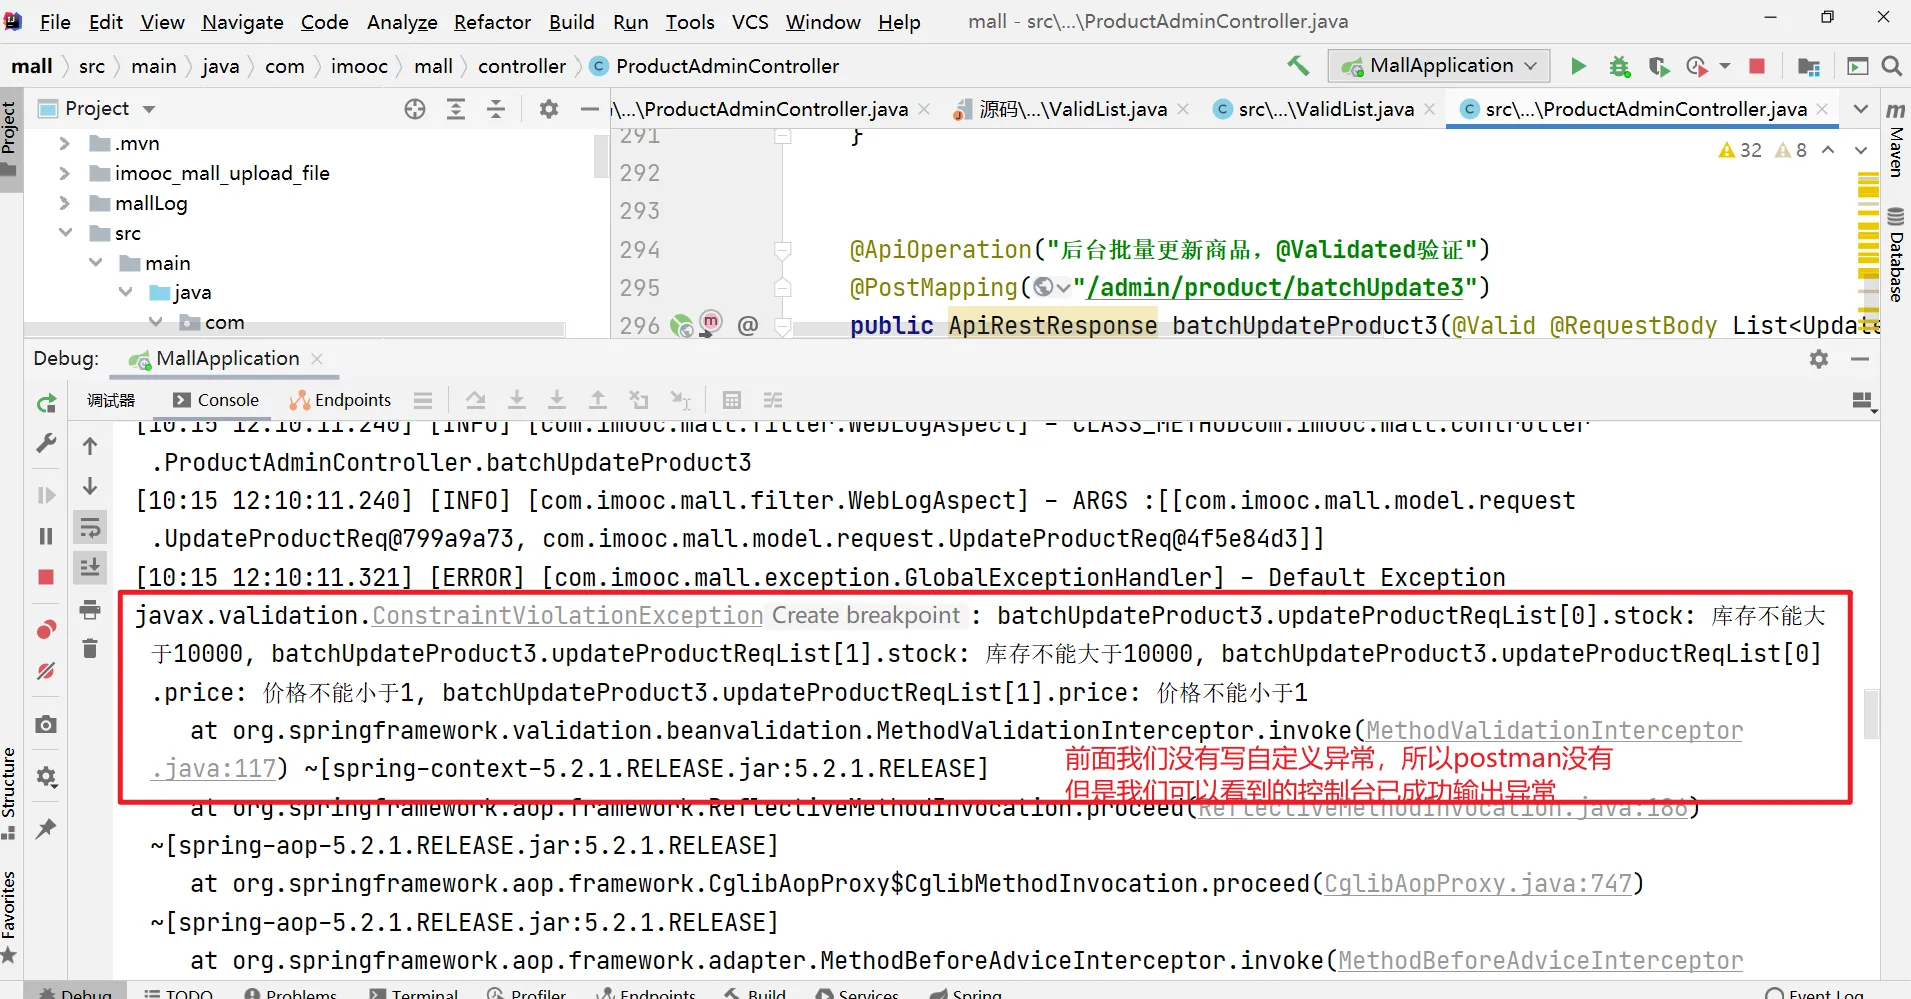Open the Refactor menu
The image size is (1911, 999).
[x=492, y=22]
